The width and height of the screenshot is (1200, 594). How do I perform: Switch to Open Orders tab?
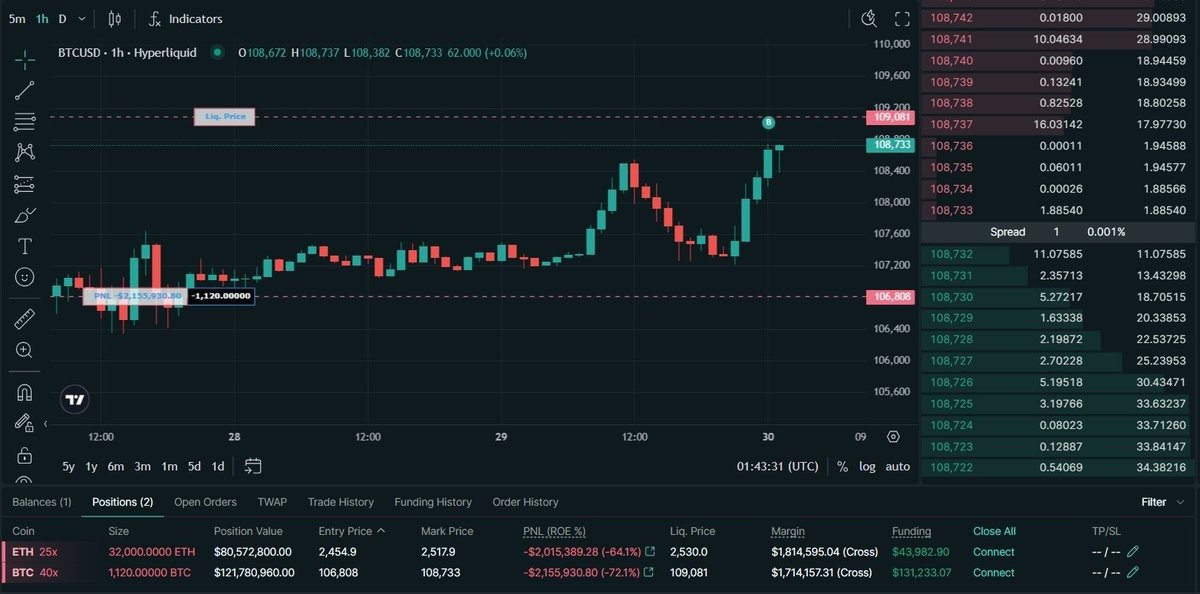click(x=205, y=502)
